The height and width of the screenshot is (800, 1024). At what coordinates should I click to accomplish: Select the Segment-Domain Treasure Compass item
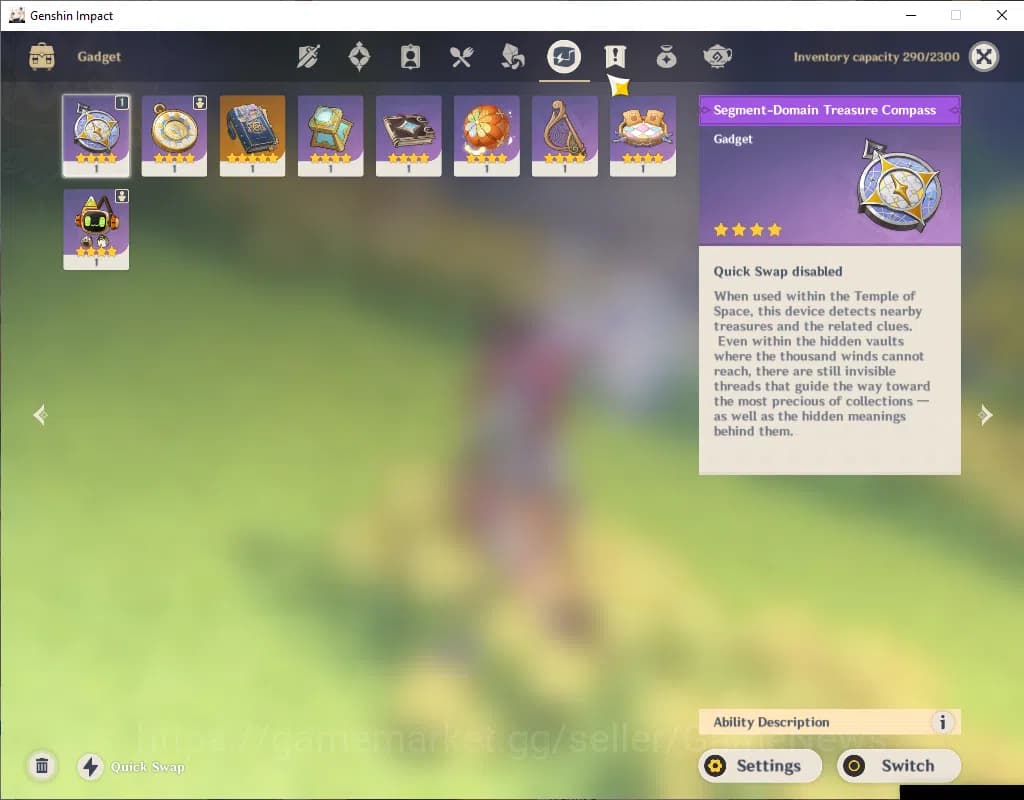click(x=96, y=136)
